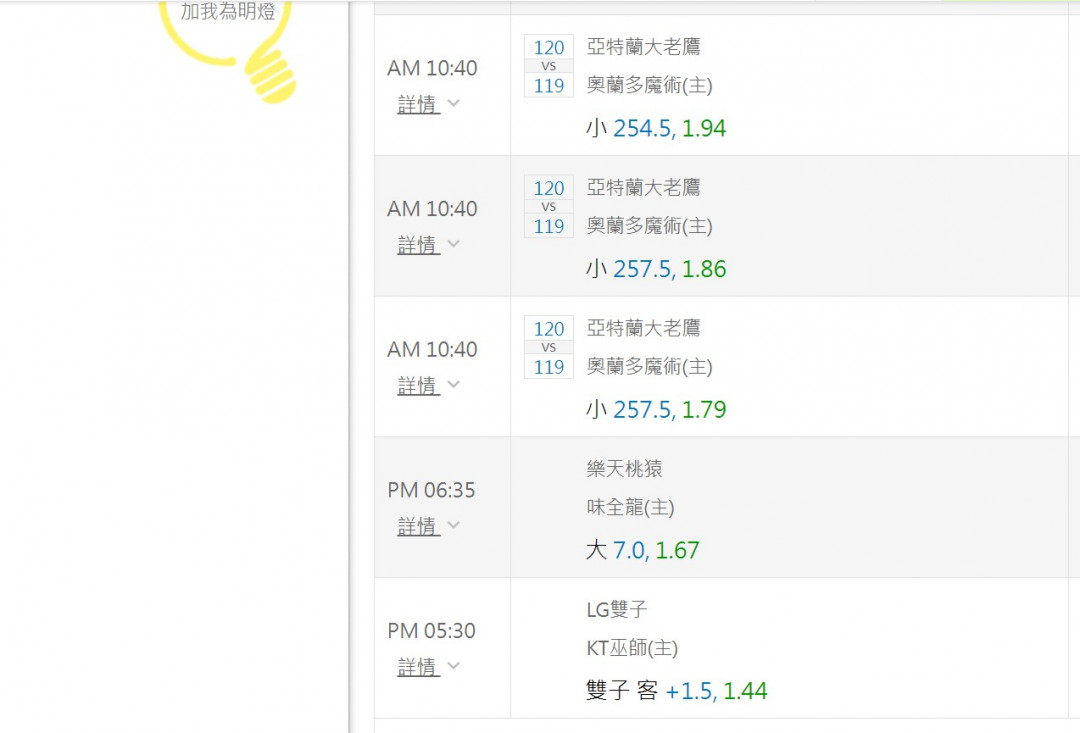Click score 120 in the 1.79 odds row
1080x733 pixels.
(x=549, y=329)
